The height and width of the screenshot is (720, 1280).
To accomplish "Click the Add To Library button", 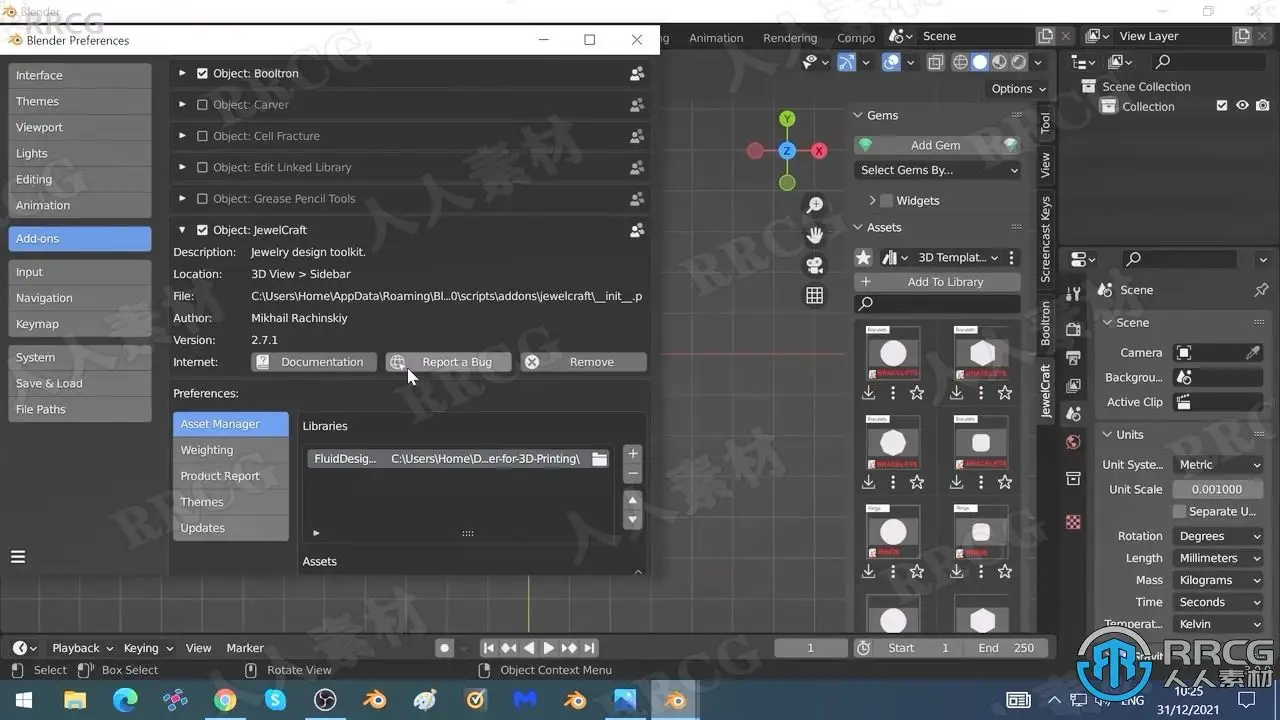I will click(937, 282).
